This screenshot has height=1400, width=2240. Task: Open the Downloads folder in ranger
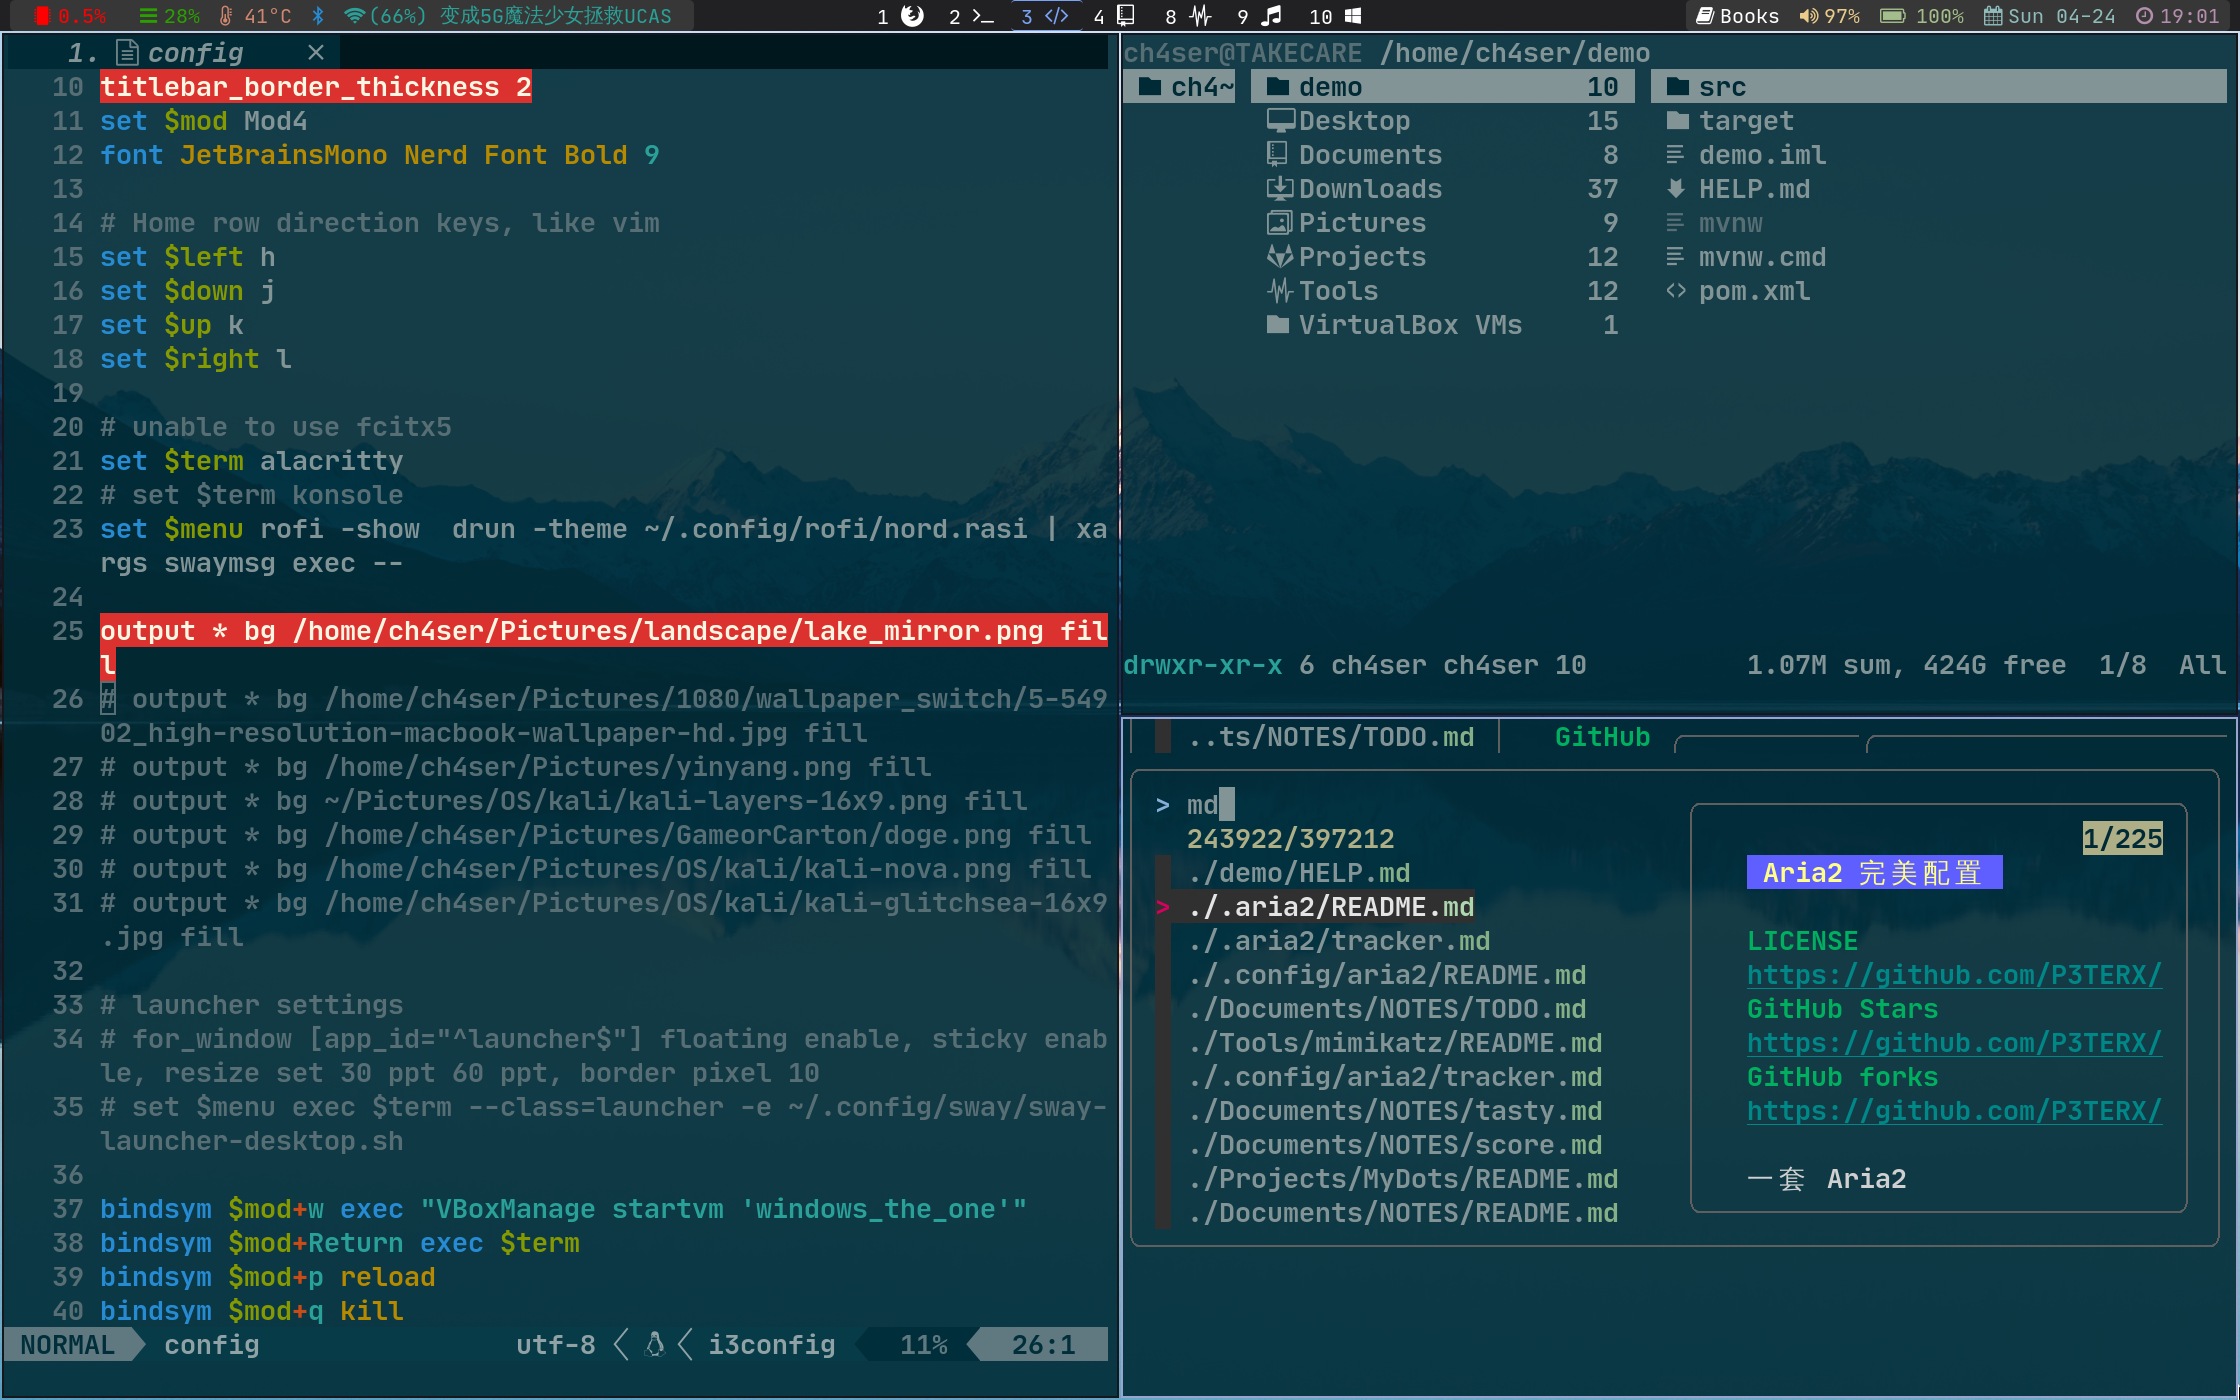click(x=1369, y=189)
